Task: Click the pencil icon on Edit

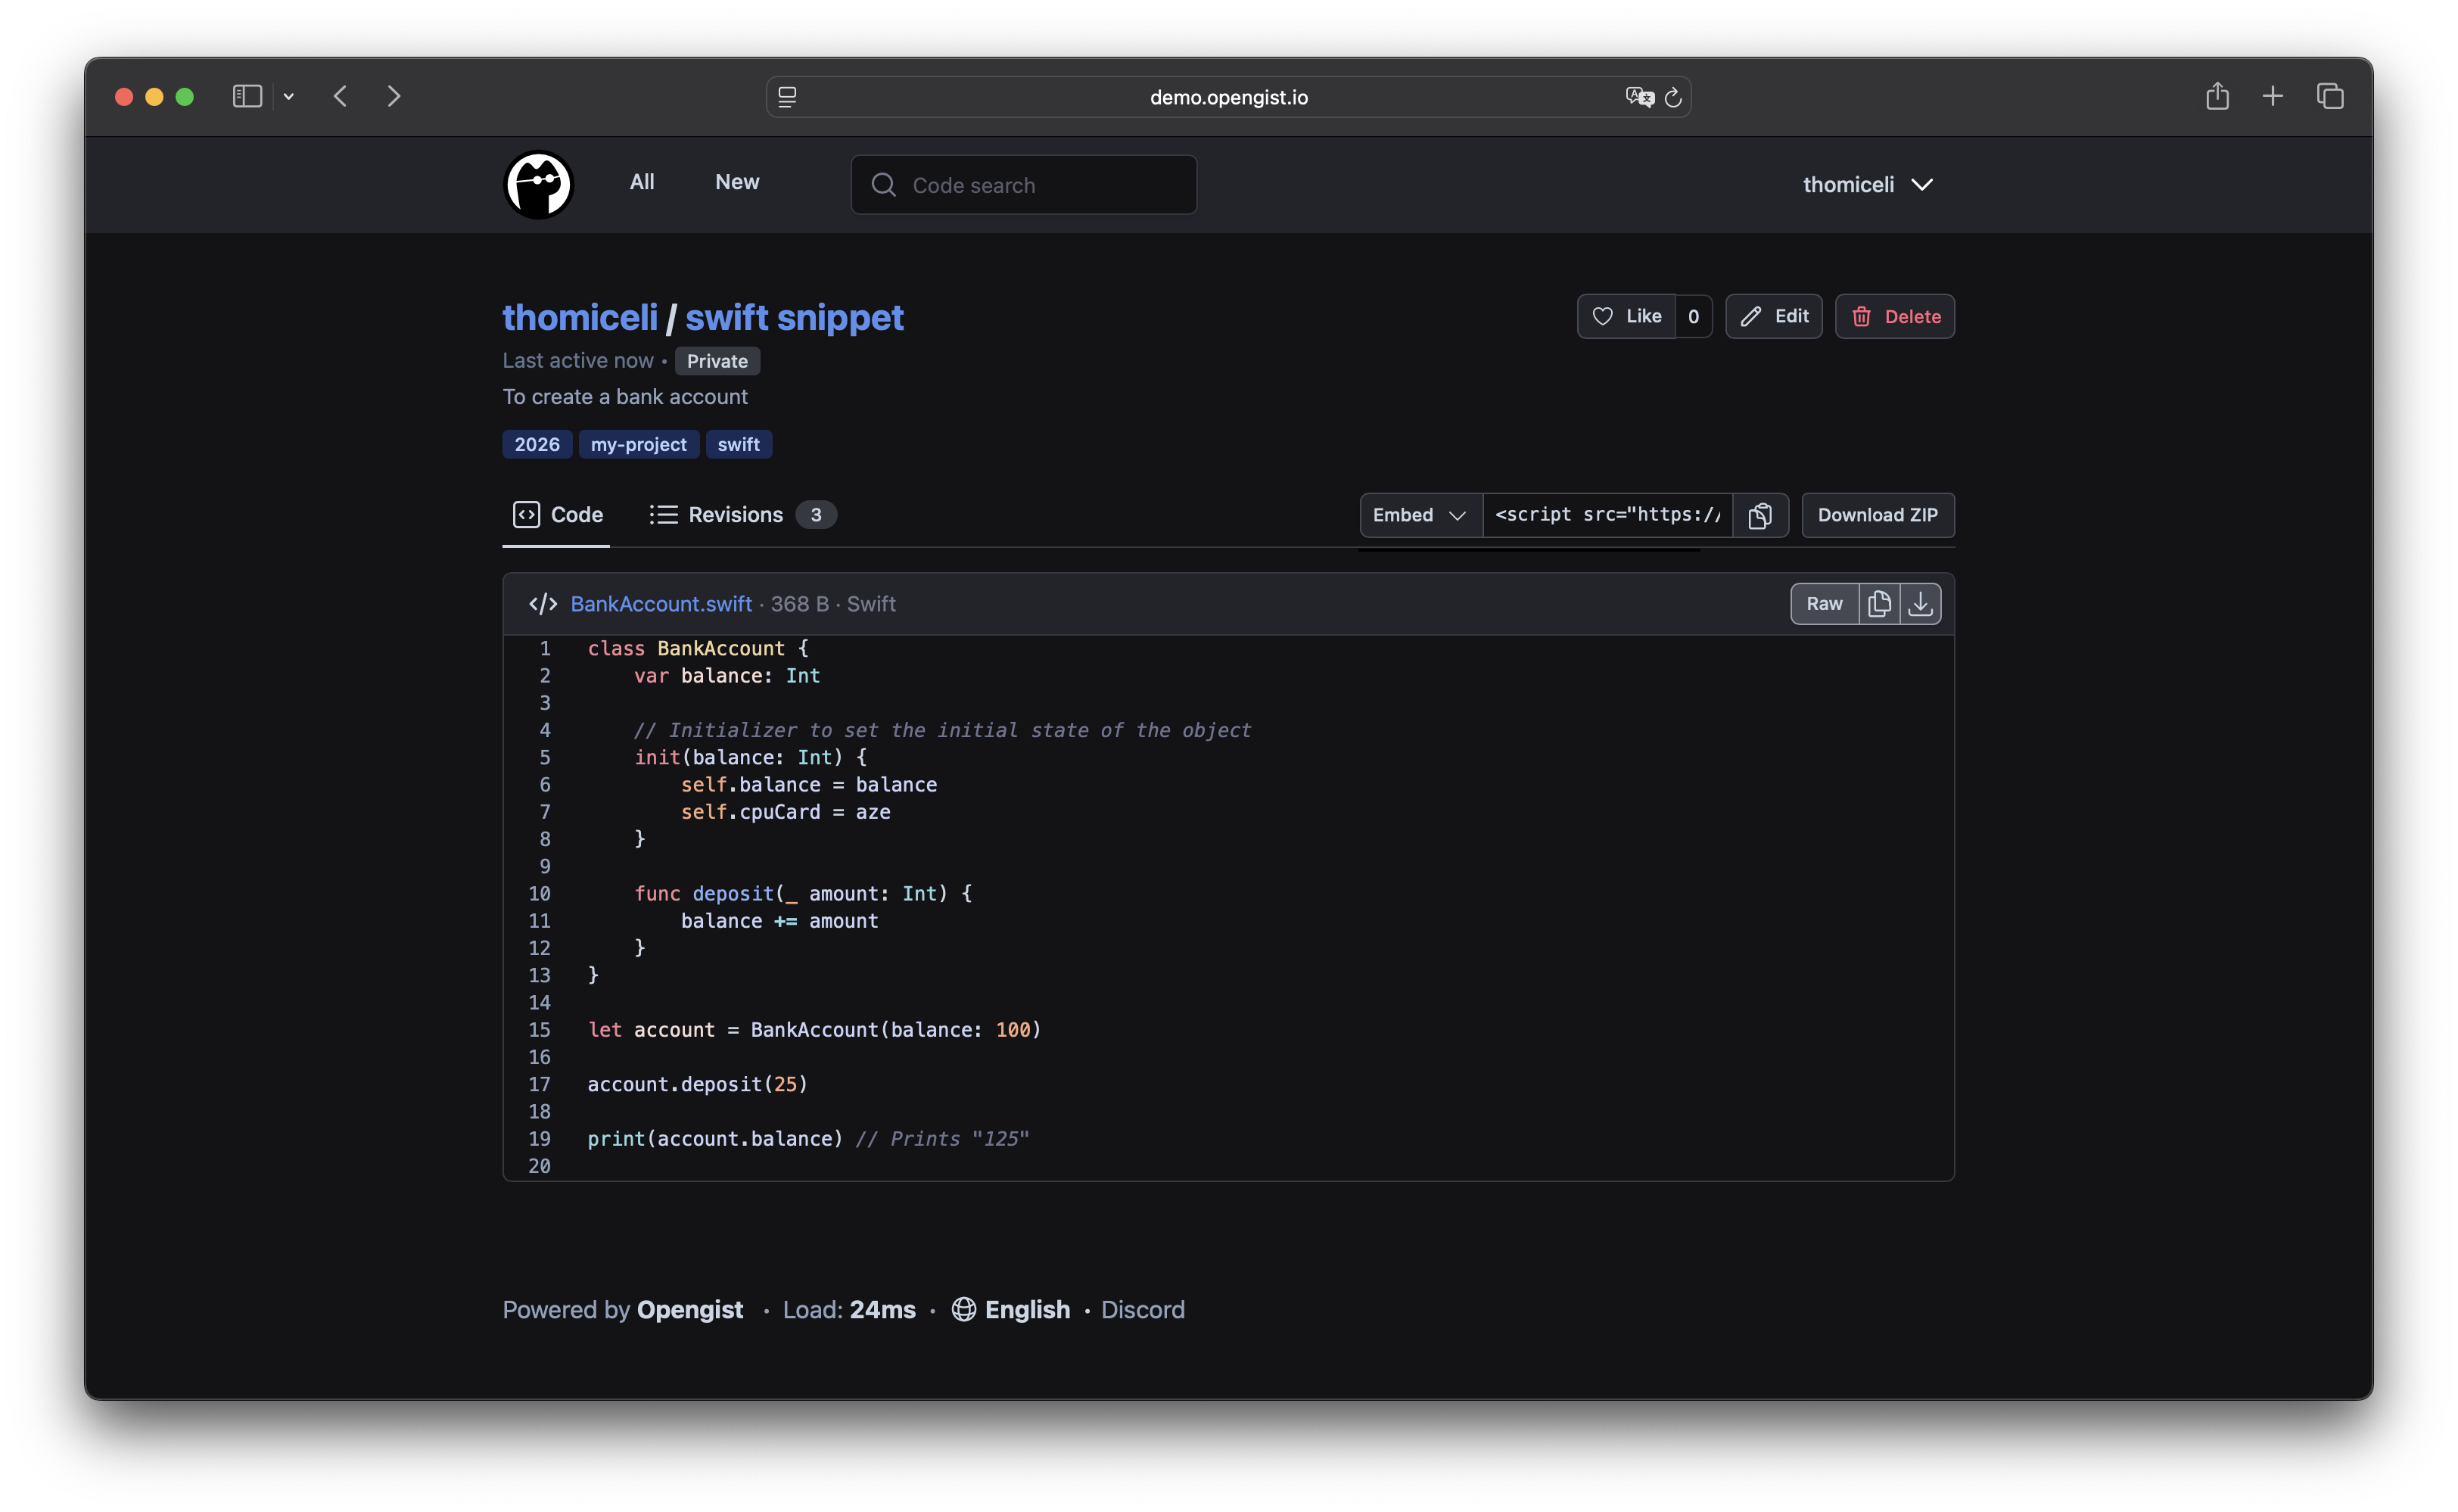Action: click(x=1751, y=316)
